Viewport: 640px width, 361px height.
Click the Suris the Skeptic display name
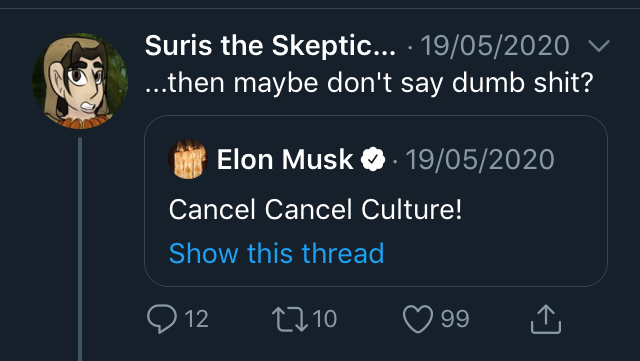tap(270, 45)
